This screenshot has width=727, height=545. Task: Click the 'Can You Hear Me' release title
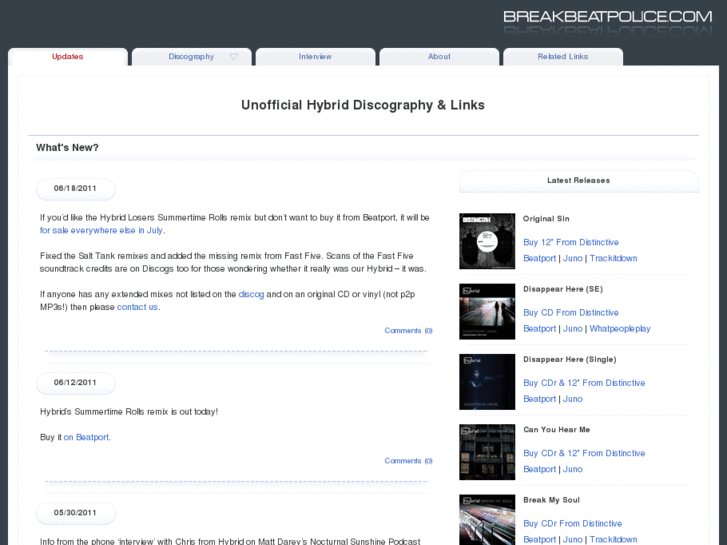click(x=556, y=430)
